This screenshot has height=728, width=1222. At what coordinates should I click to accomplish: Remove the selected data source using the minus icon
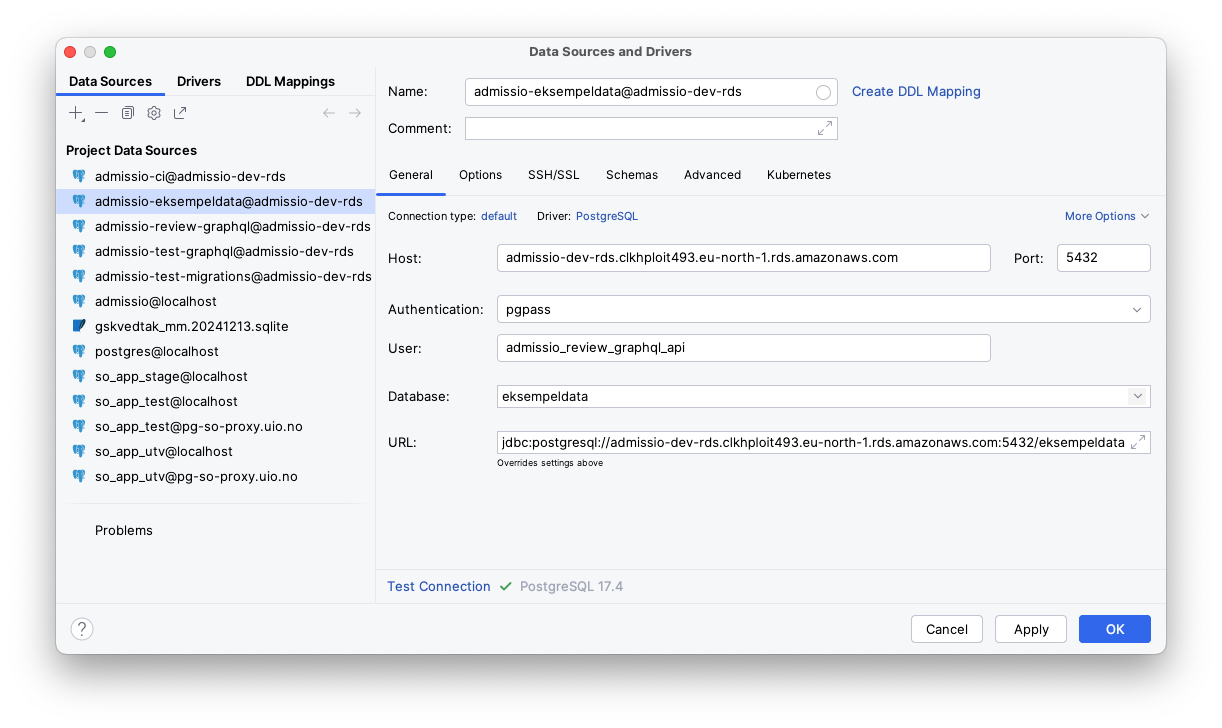pos(103,113)
